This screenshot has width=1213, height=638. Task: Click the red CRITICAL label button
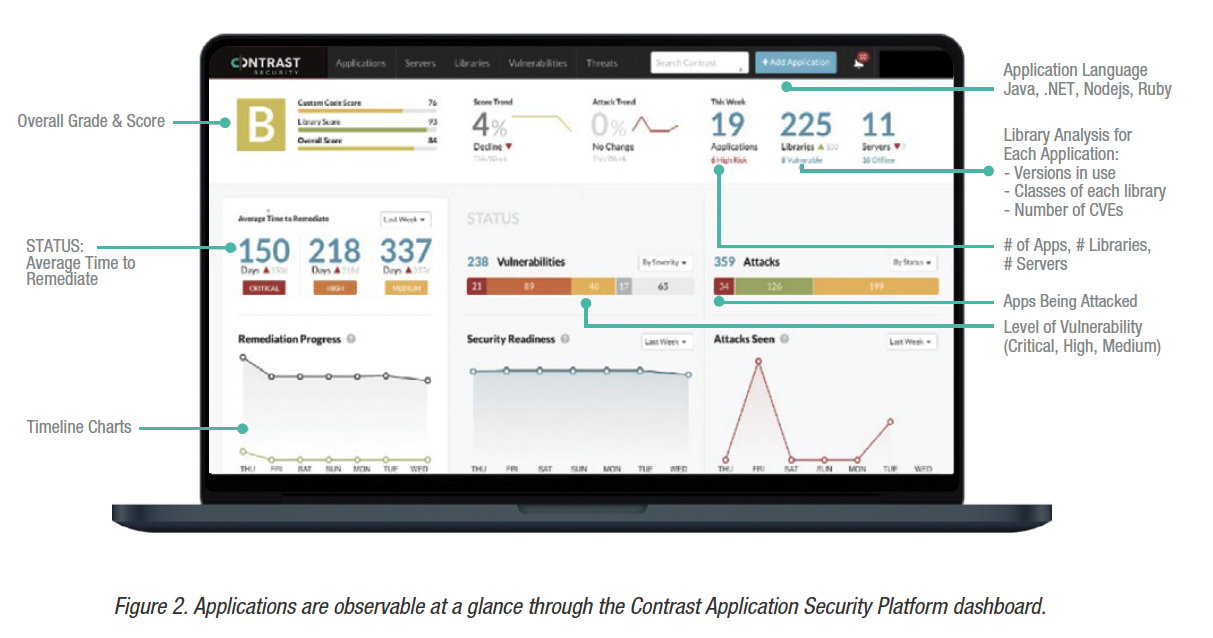(x=262, y=288)
